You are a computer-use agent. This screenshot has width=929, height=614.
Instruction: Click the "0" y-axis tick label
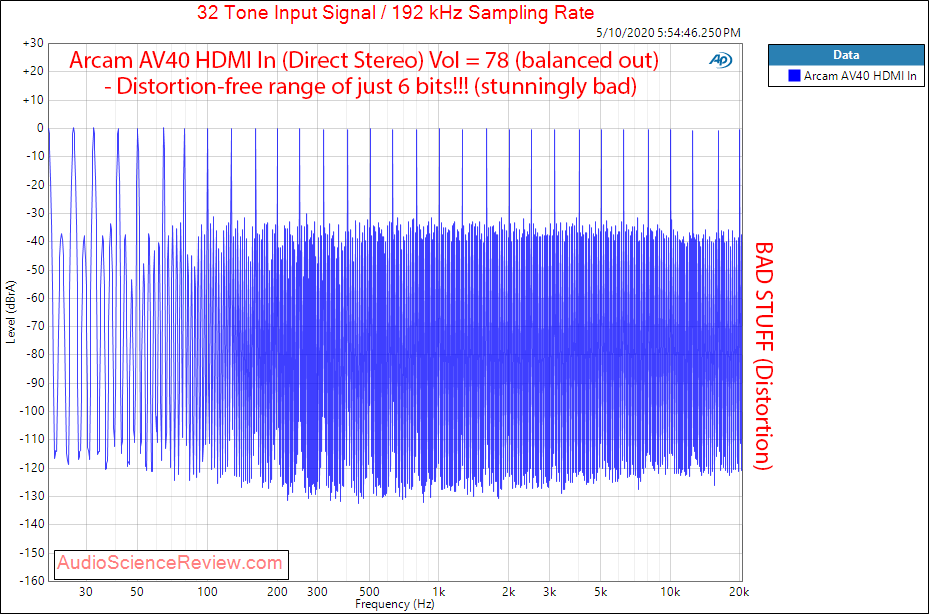pyautogui.click(x=40, y=128)
